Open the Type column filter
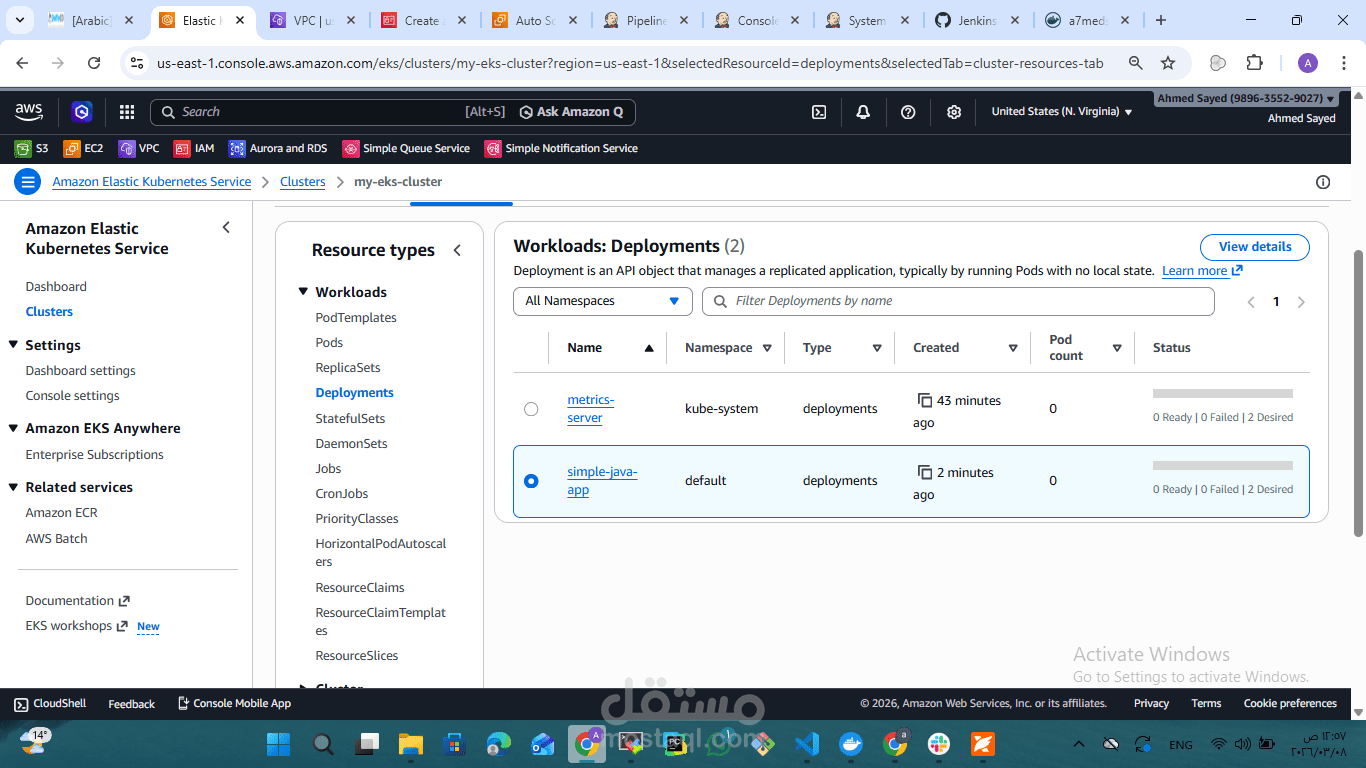This screenshot has height=768, width=1366. point(877,348)
